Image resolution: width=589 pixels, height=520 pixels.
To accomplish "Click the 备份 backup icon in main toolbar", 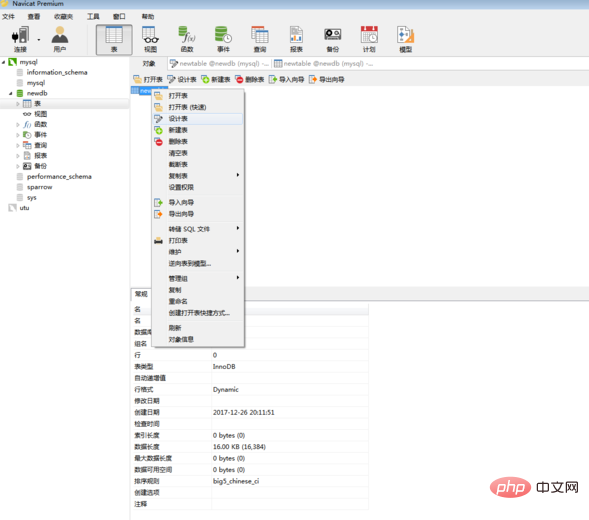I will [332, 39].
